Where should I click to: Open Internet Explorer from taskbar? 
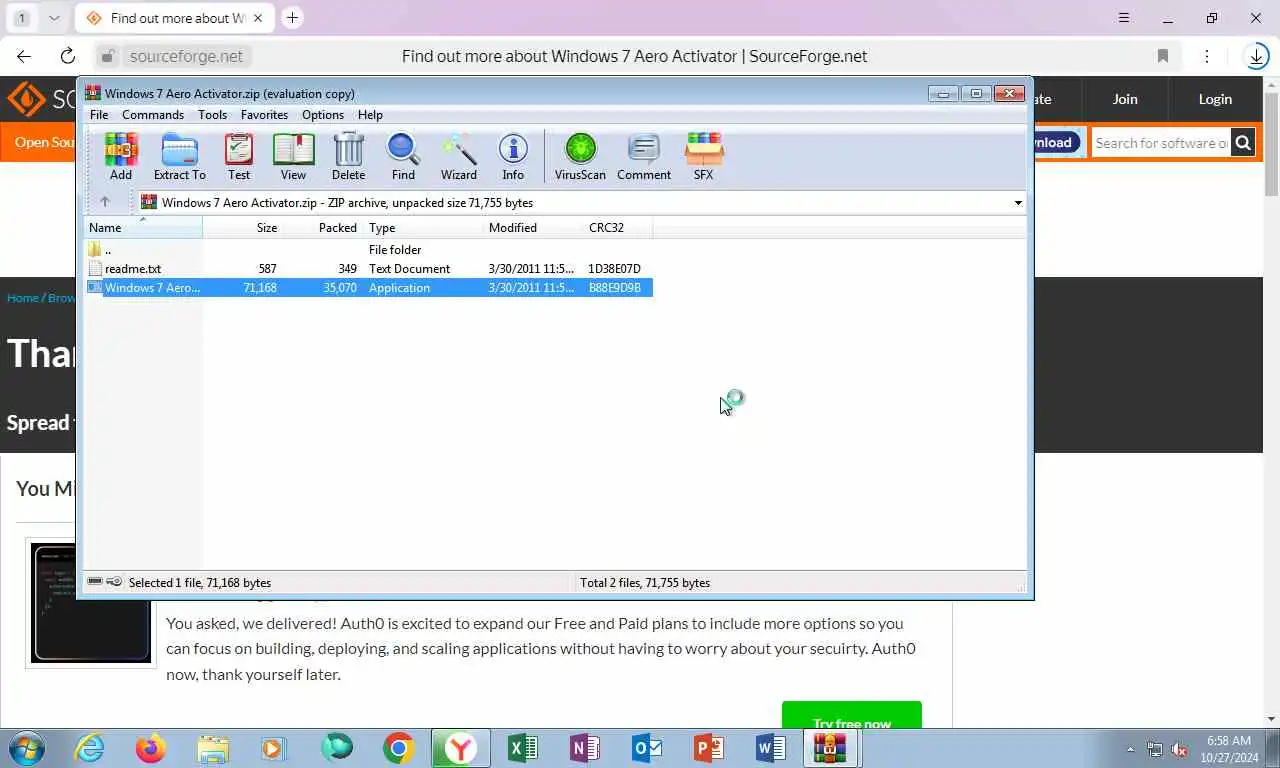coord(89,748)
